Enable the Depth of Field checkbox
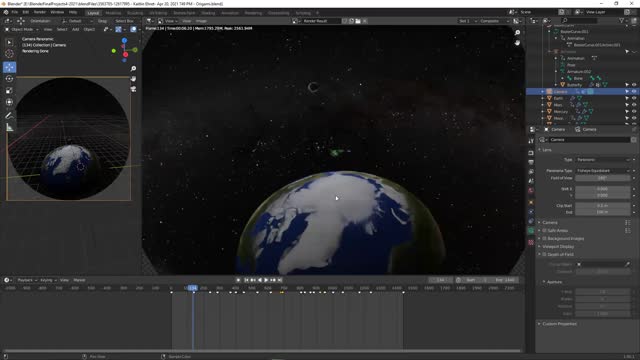 tap(544, 254)
